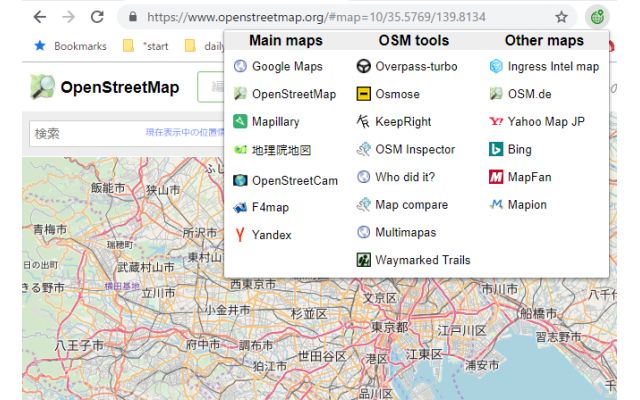This screenshot has height=400, width=640.
Task: Click the 立川市 label on map
Action: click(158, 293)
